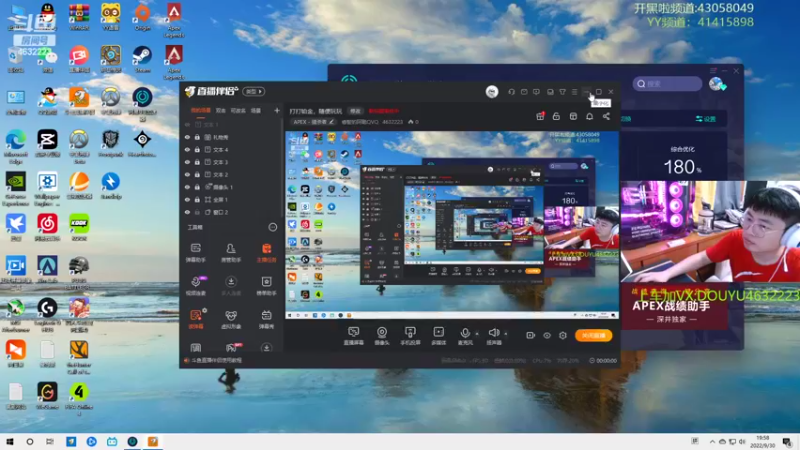Hide the 文本 3 source with eye icon

tap(187, 162)
